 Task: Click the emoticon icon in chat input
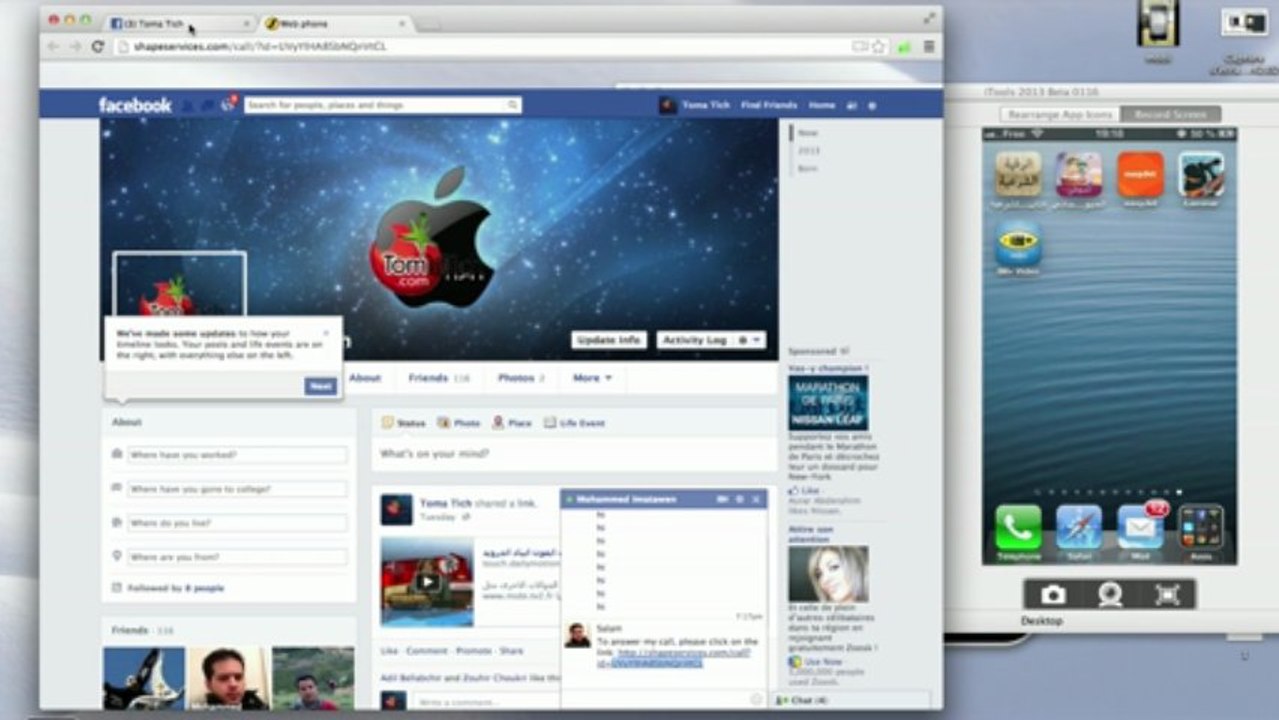click(756, 700)
